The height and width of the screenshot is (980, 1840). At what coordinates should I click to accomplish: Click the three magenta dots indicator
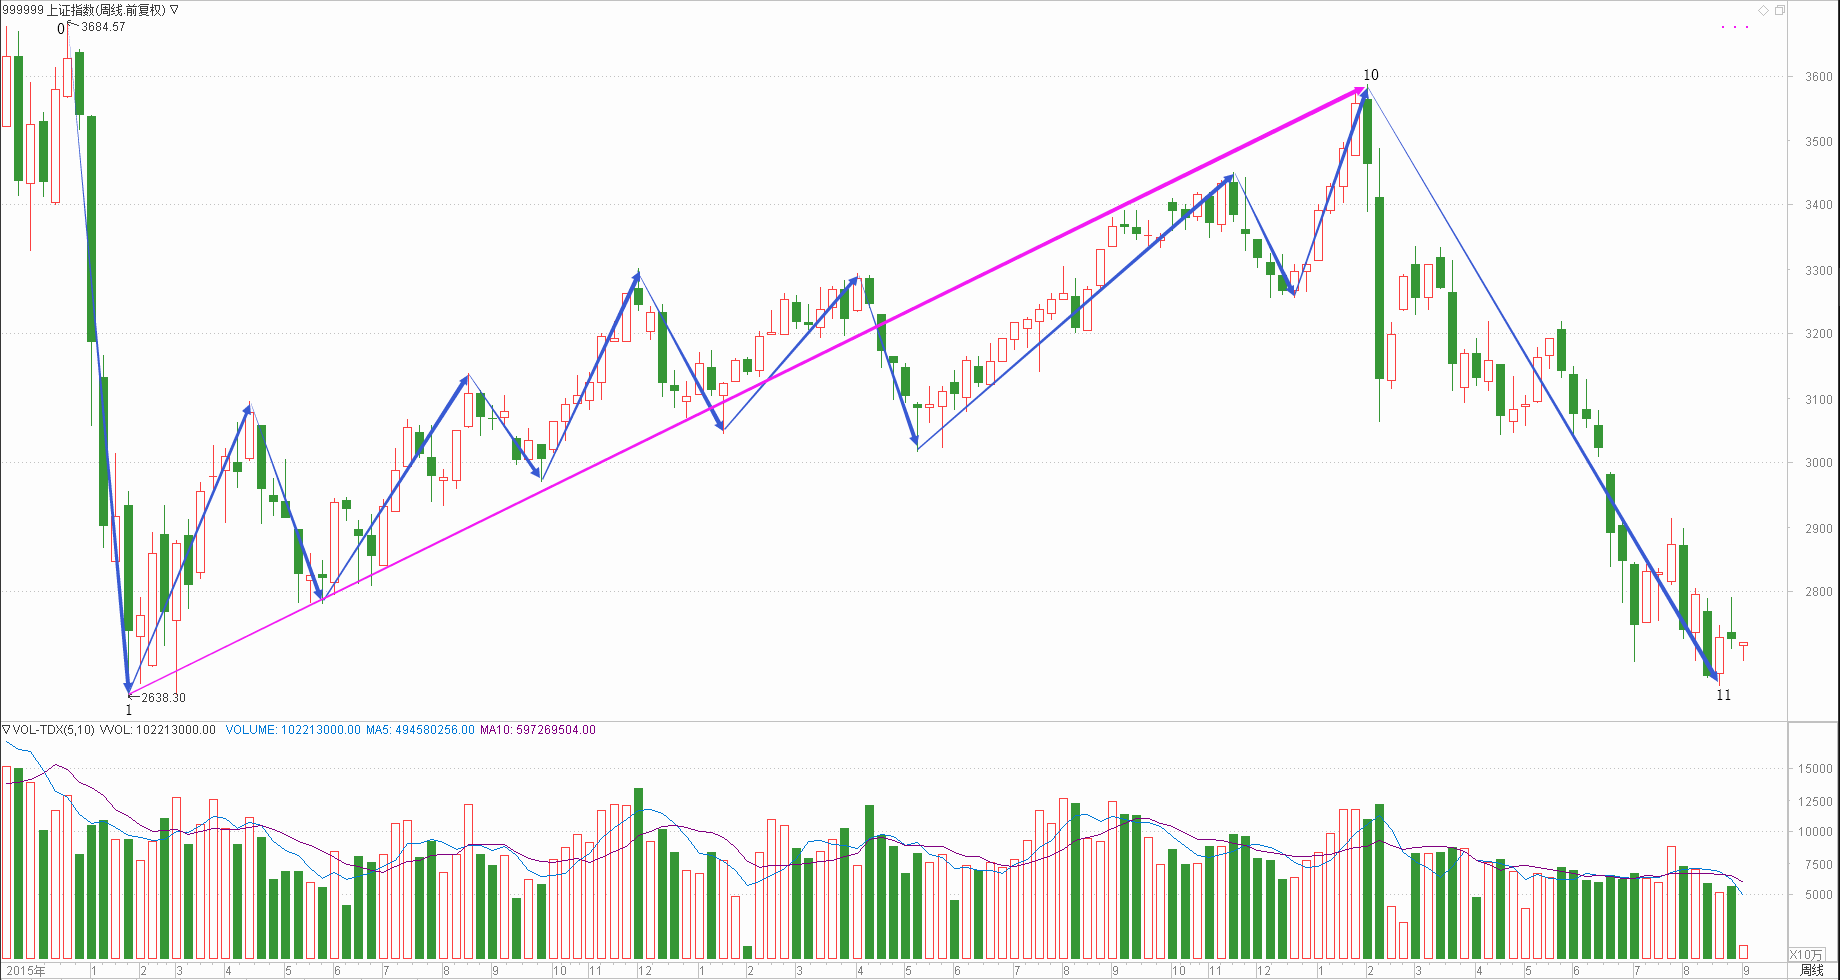1734,27
